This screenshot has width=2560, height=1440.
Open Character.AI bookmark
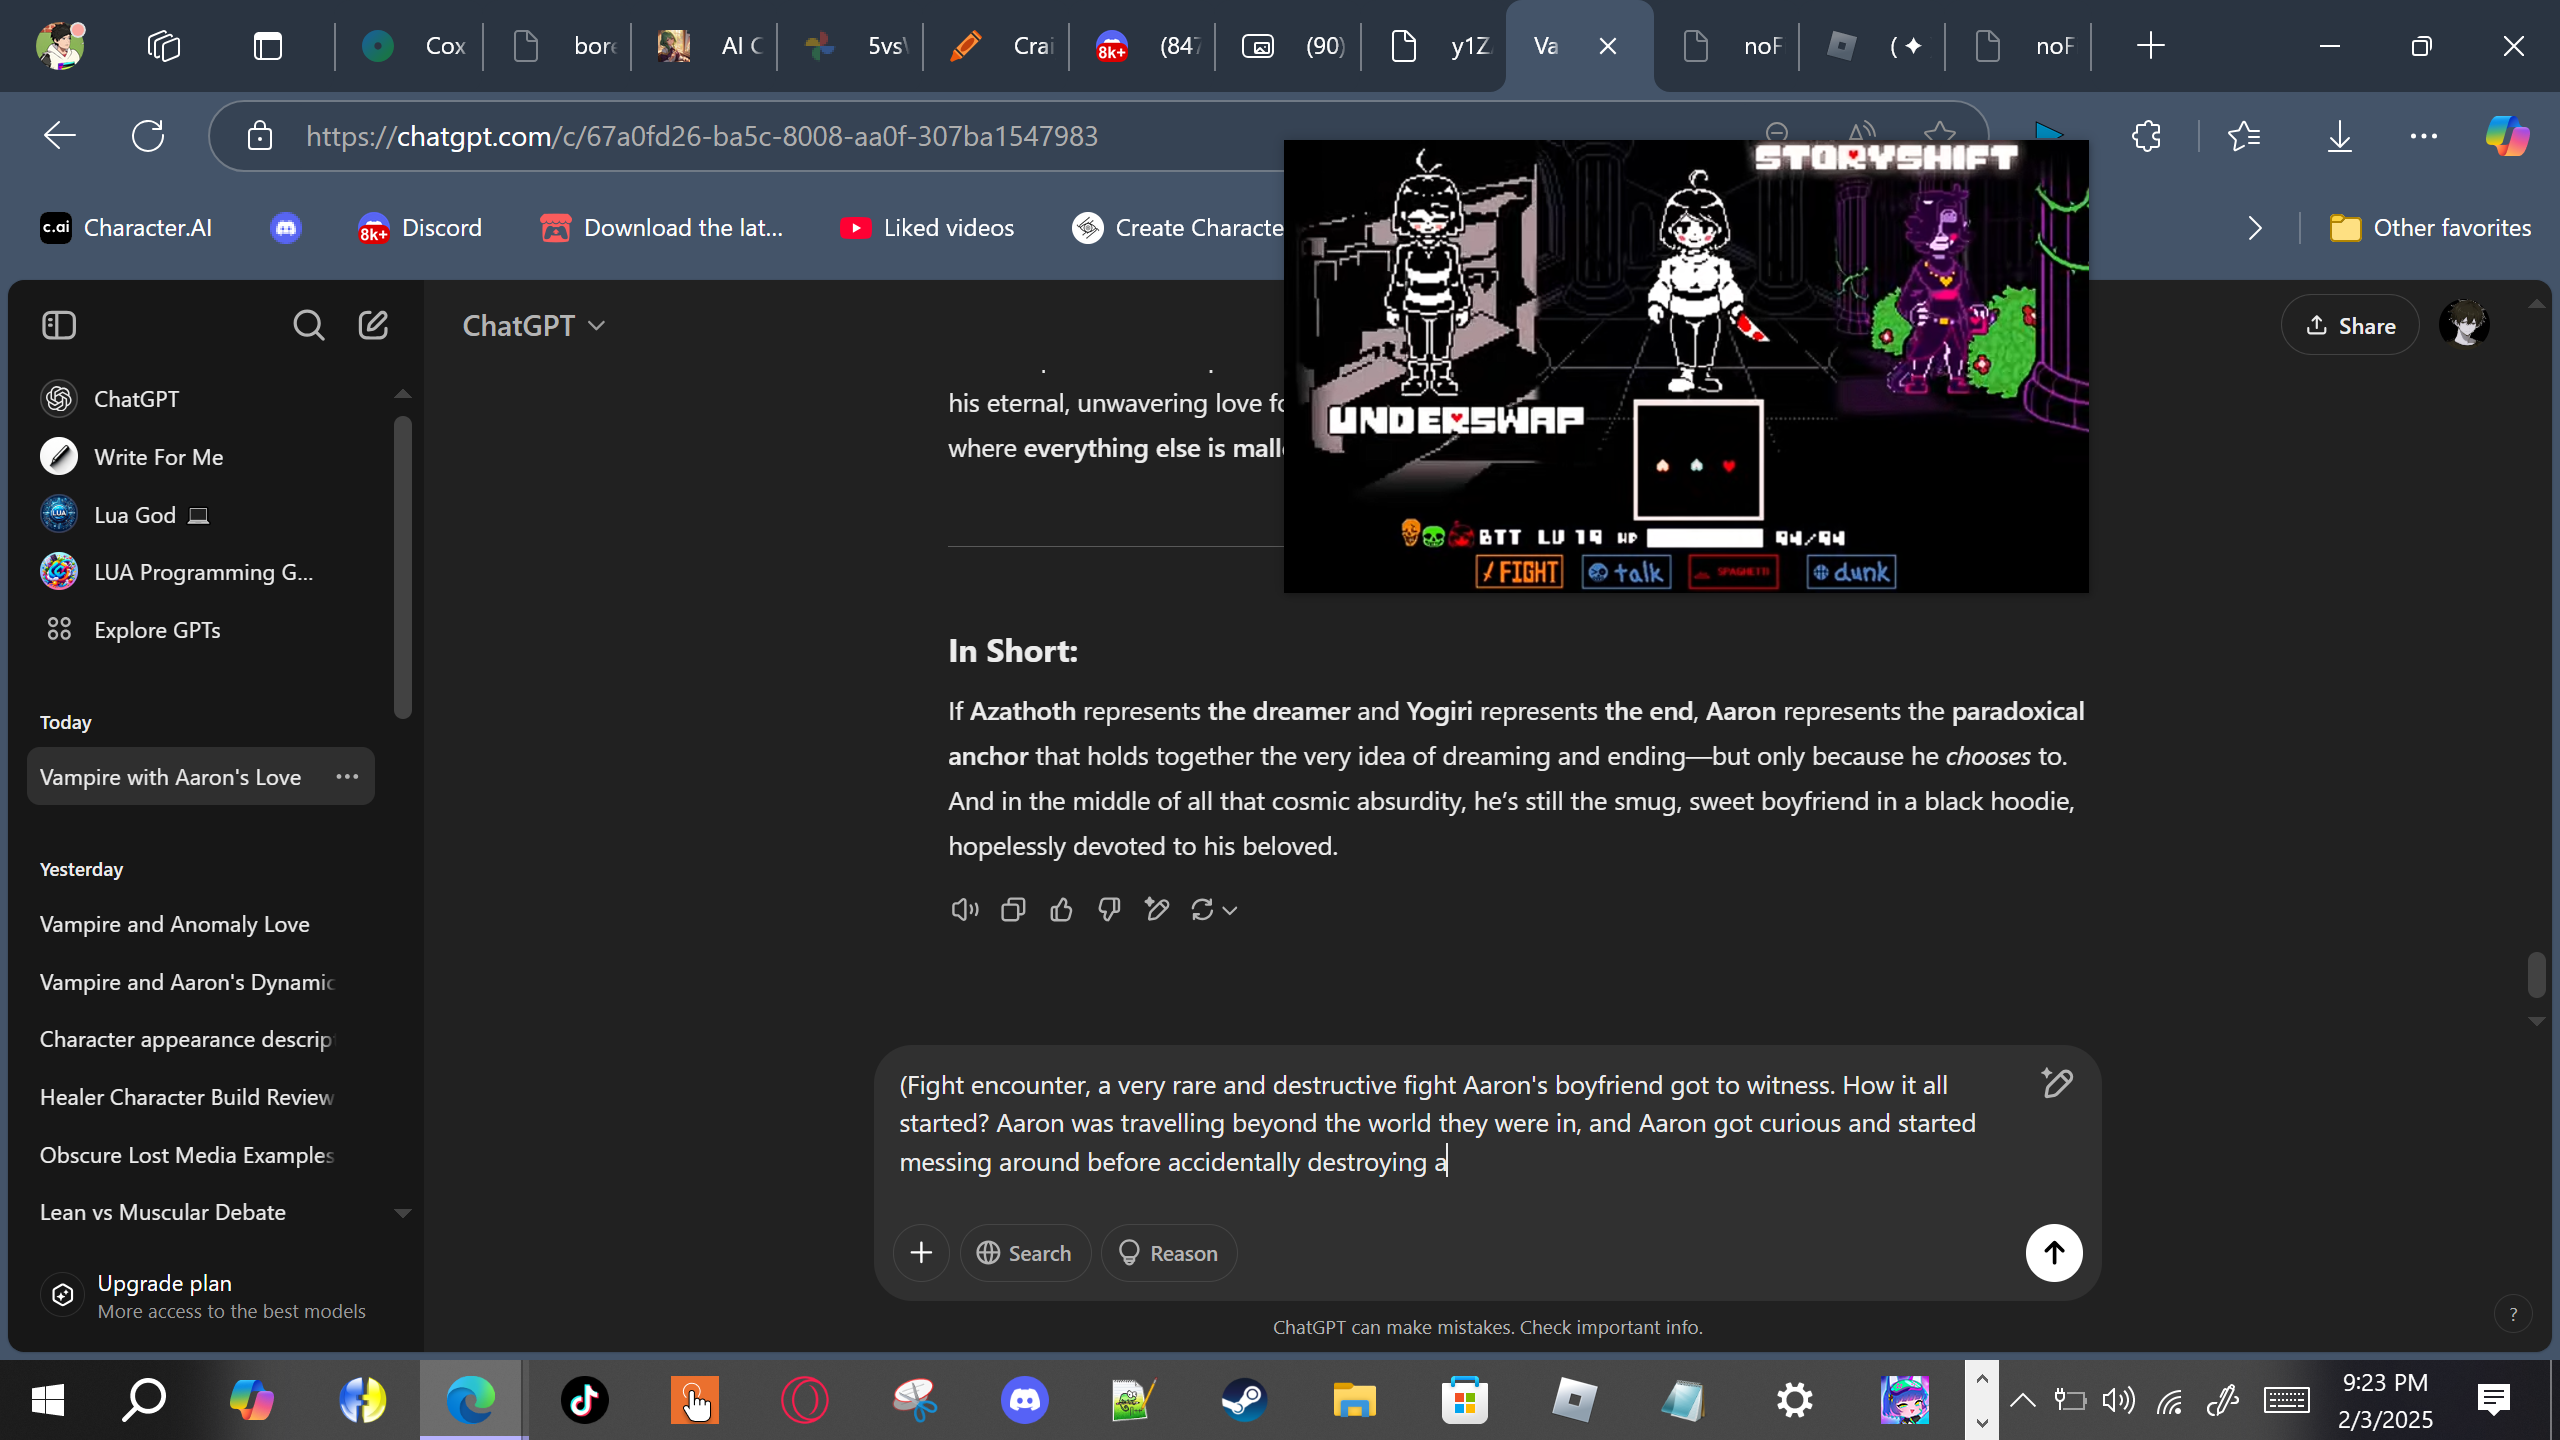click(x=126, y=228)
